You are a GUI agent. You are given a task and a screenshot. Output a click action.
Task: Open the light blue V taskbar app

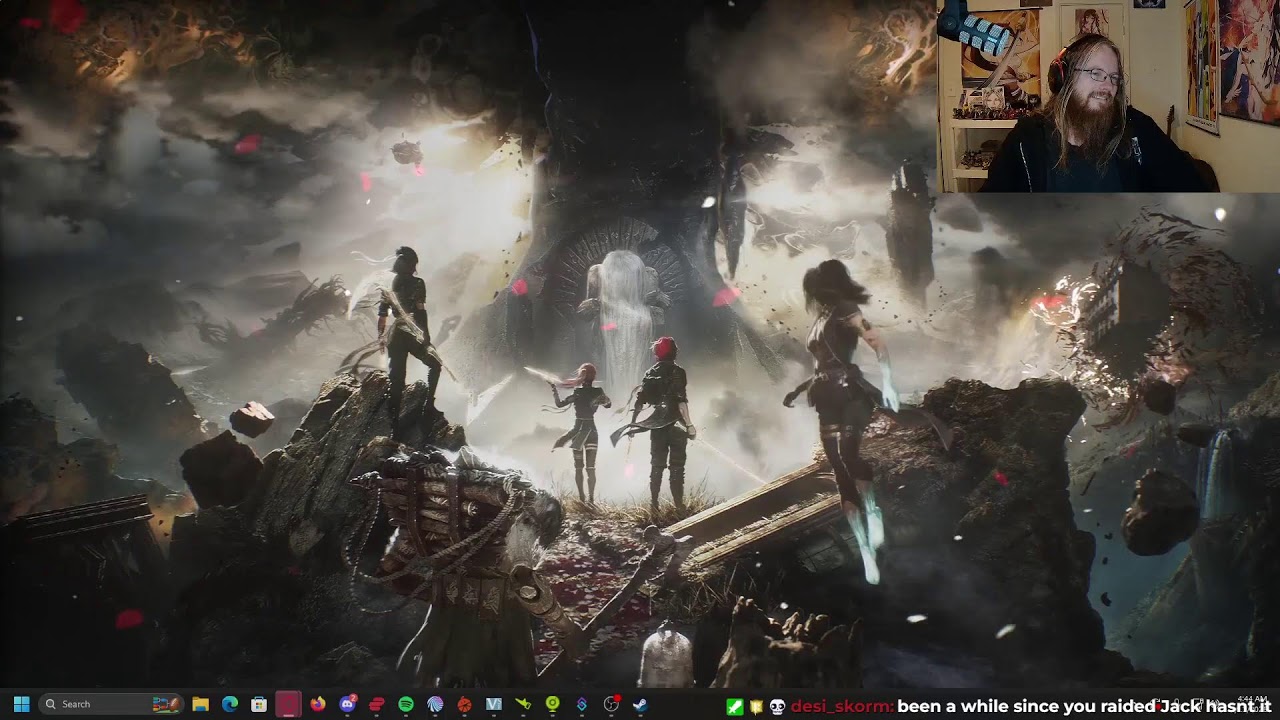(493, 704)
